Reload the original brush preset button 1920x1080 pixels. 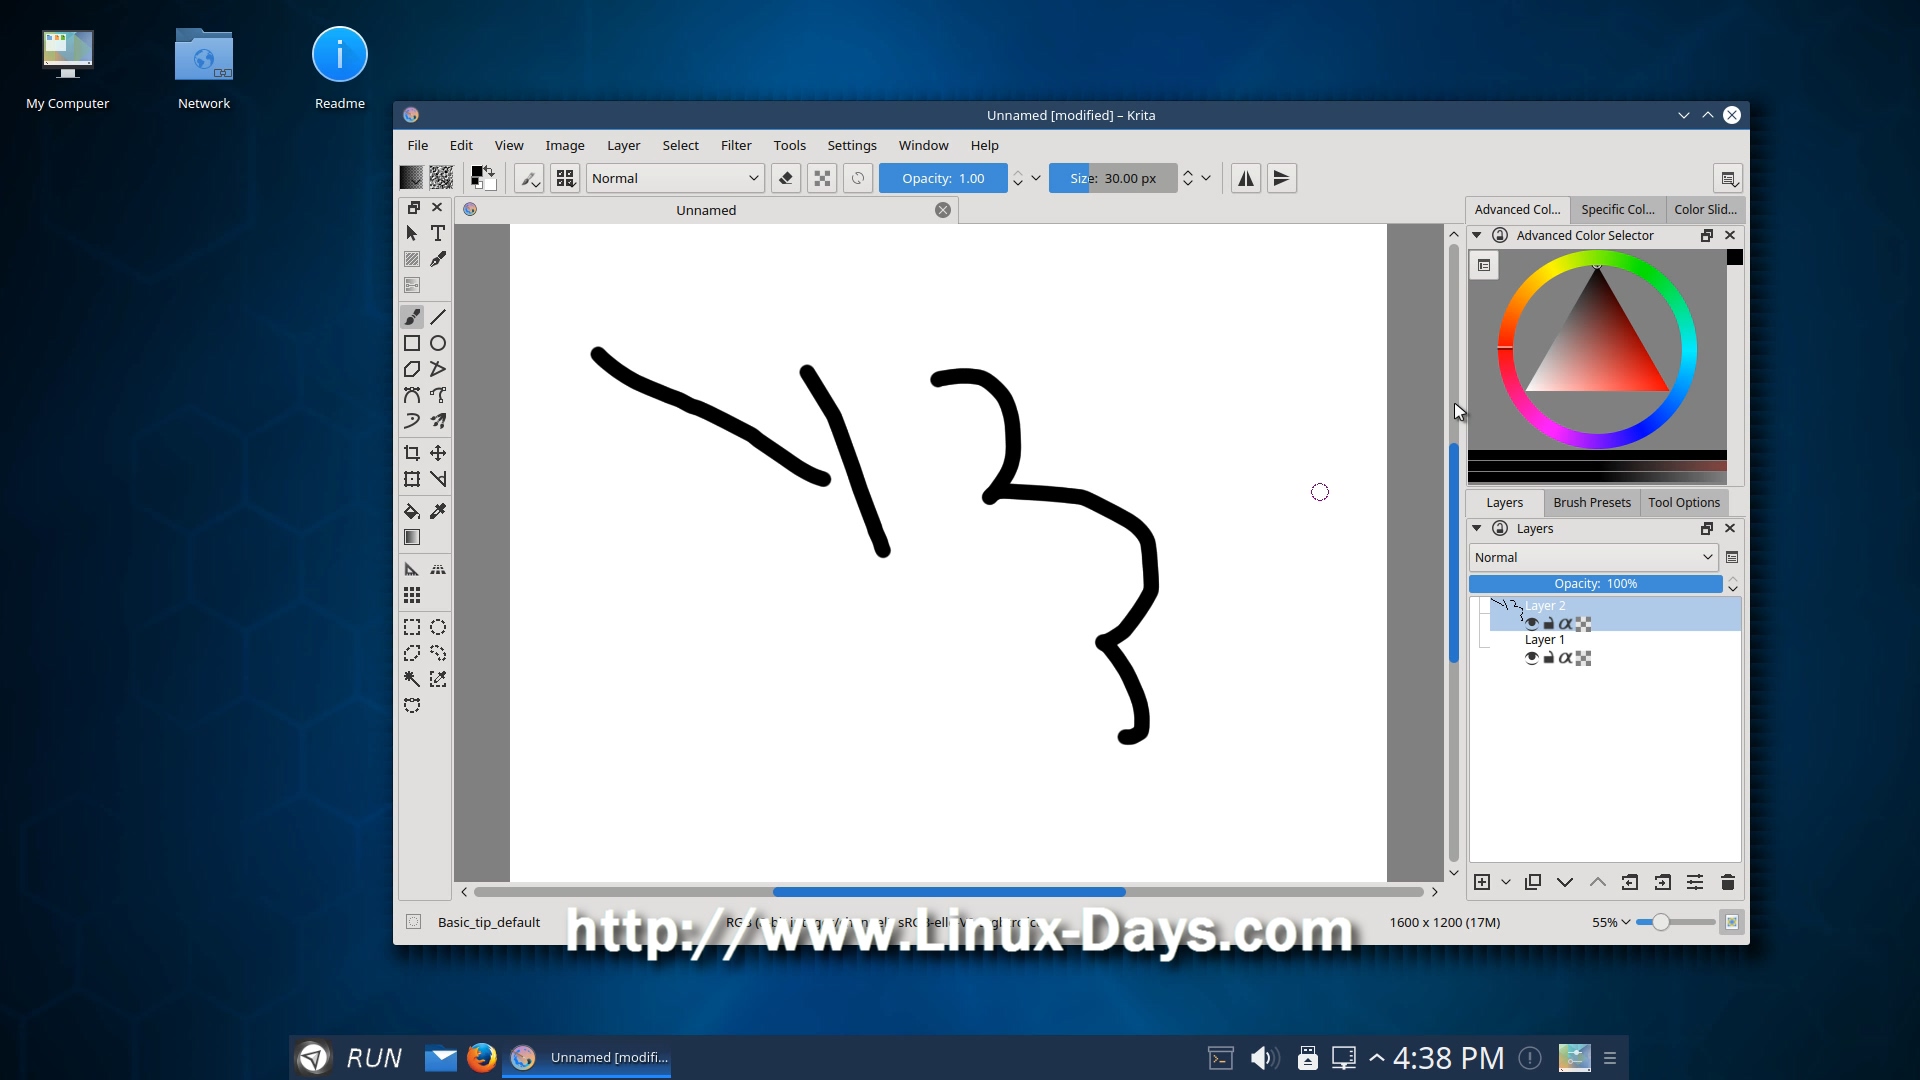858,178
